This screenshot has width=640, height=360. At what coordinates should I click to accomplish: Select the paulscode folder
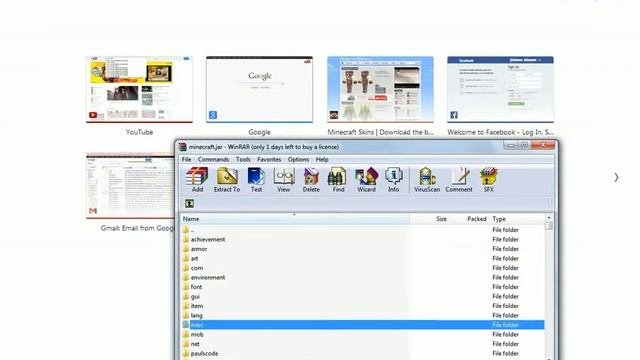(x=363, y=353)
